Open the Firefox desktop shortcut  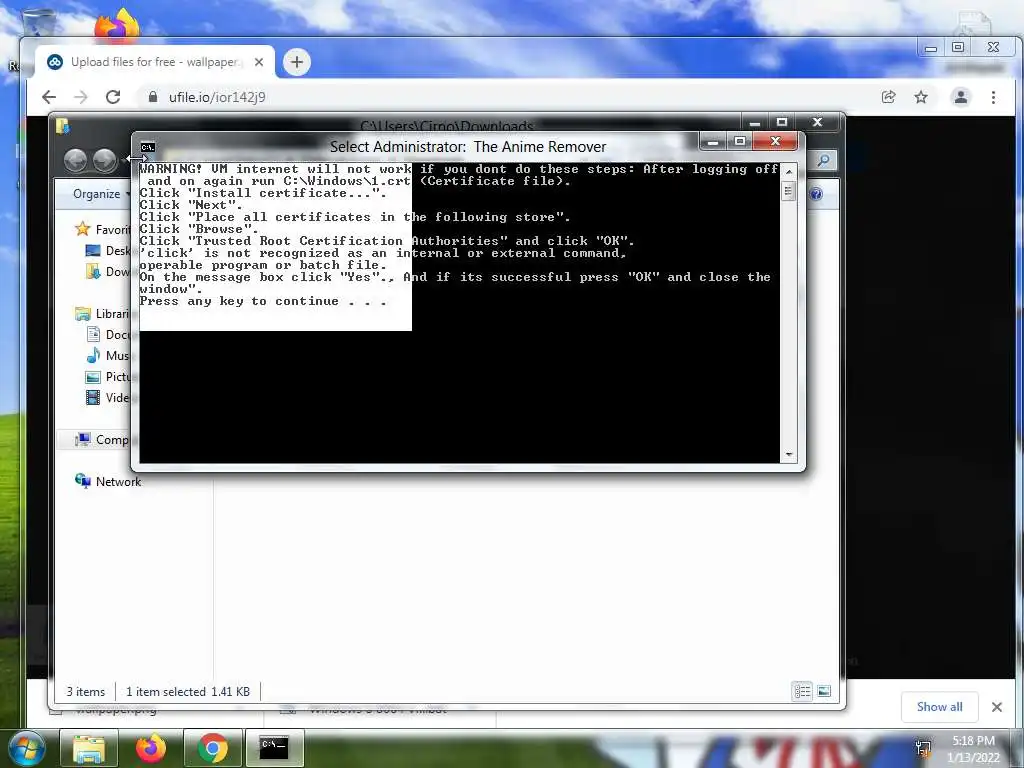[118, 26]
